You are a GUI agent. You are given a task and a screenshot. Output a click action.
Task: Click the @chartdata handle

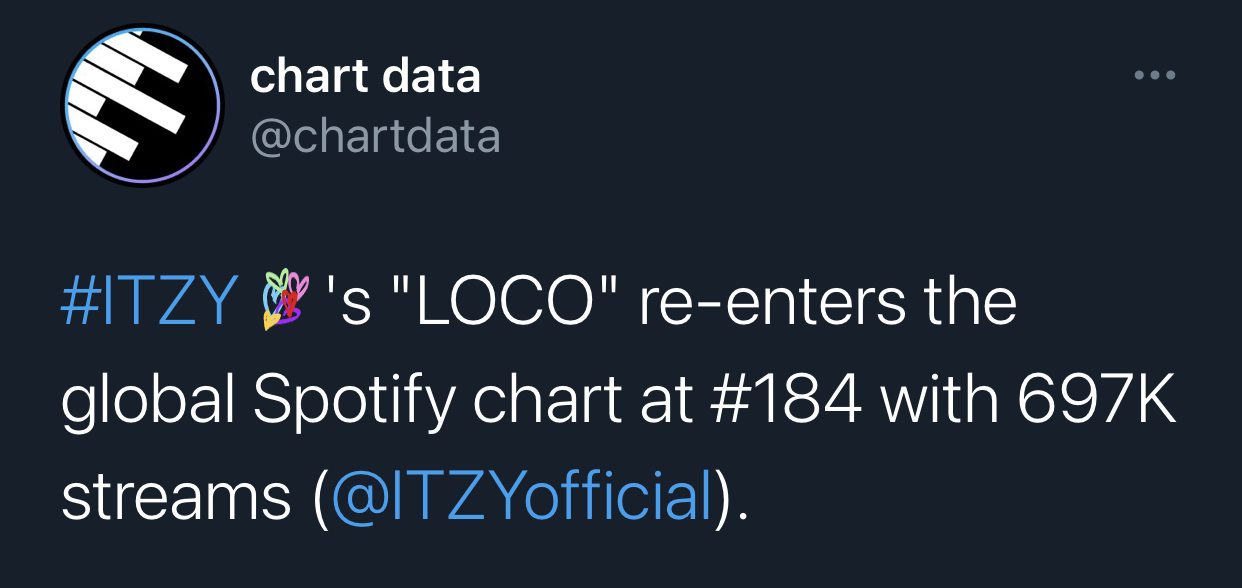coord(375,136)
